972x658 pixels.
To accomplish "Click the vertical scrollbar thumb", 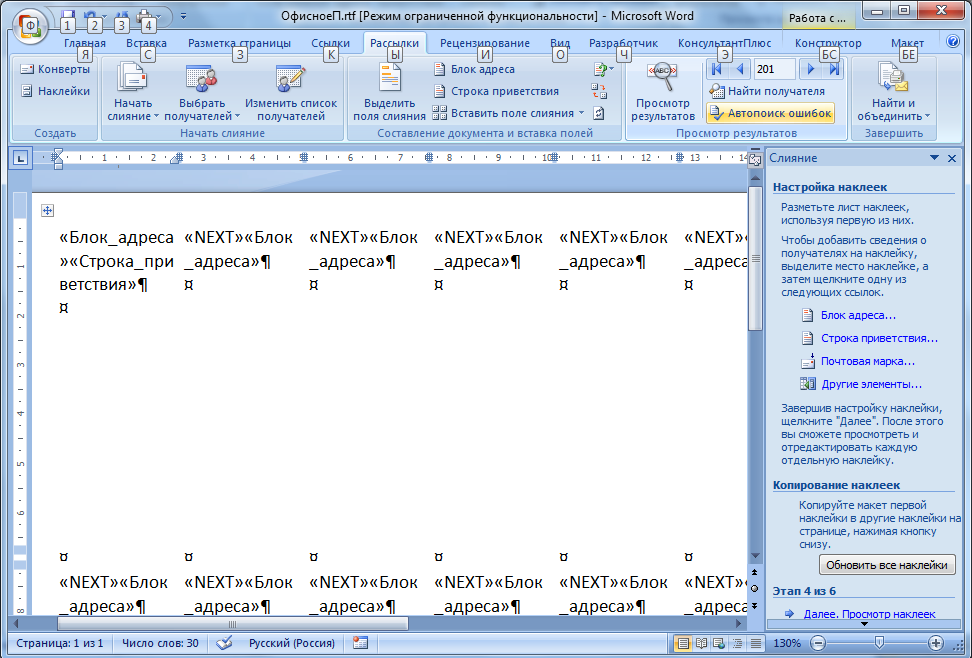I will coord(754,259).
